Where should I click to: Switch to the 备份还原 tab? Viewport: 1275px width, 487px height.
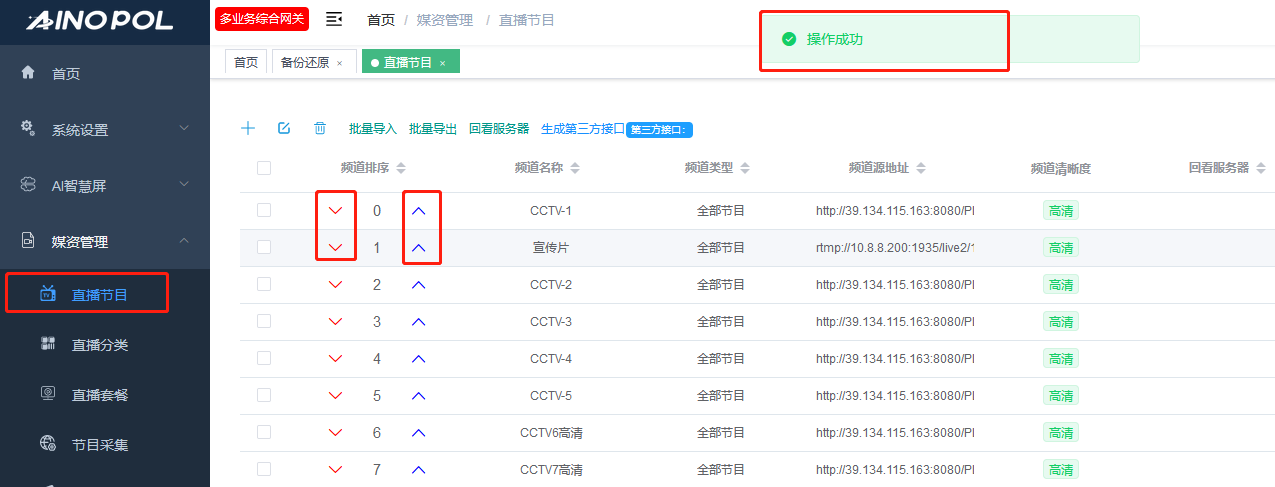305,62
